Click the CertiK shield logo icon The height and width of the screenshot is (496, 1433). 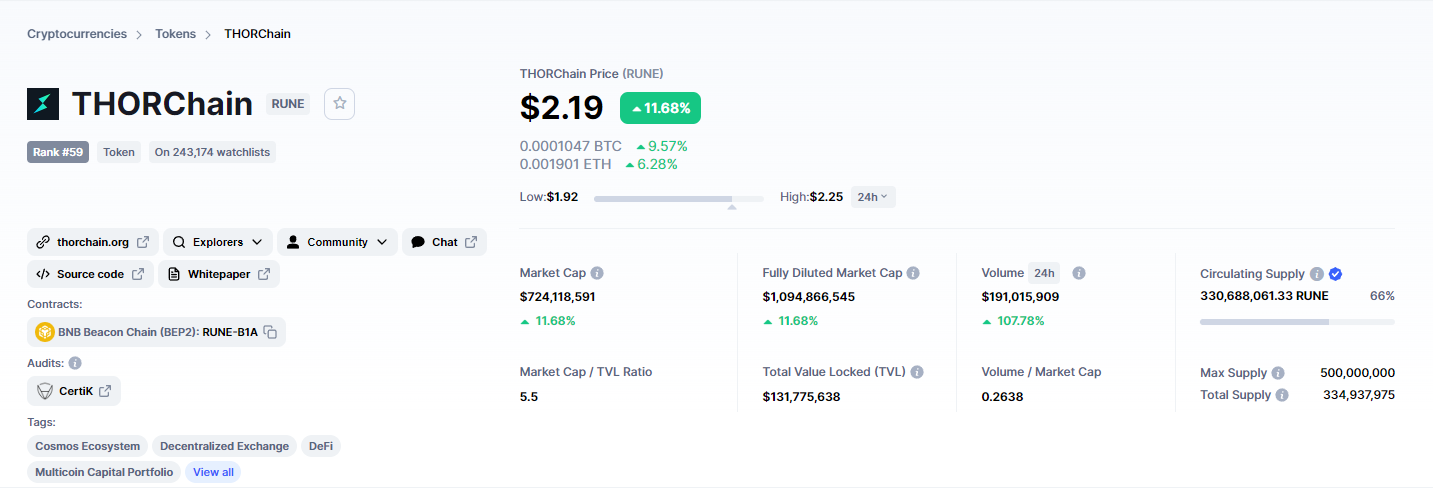click(x=44, y=391)
